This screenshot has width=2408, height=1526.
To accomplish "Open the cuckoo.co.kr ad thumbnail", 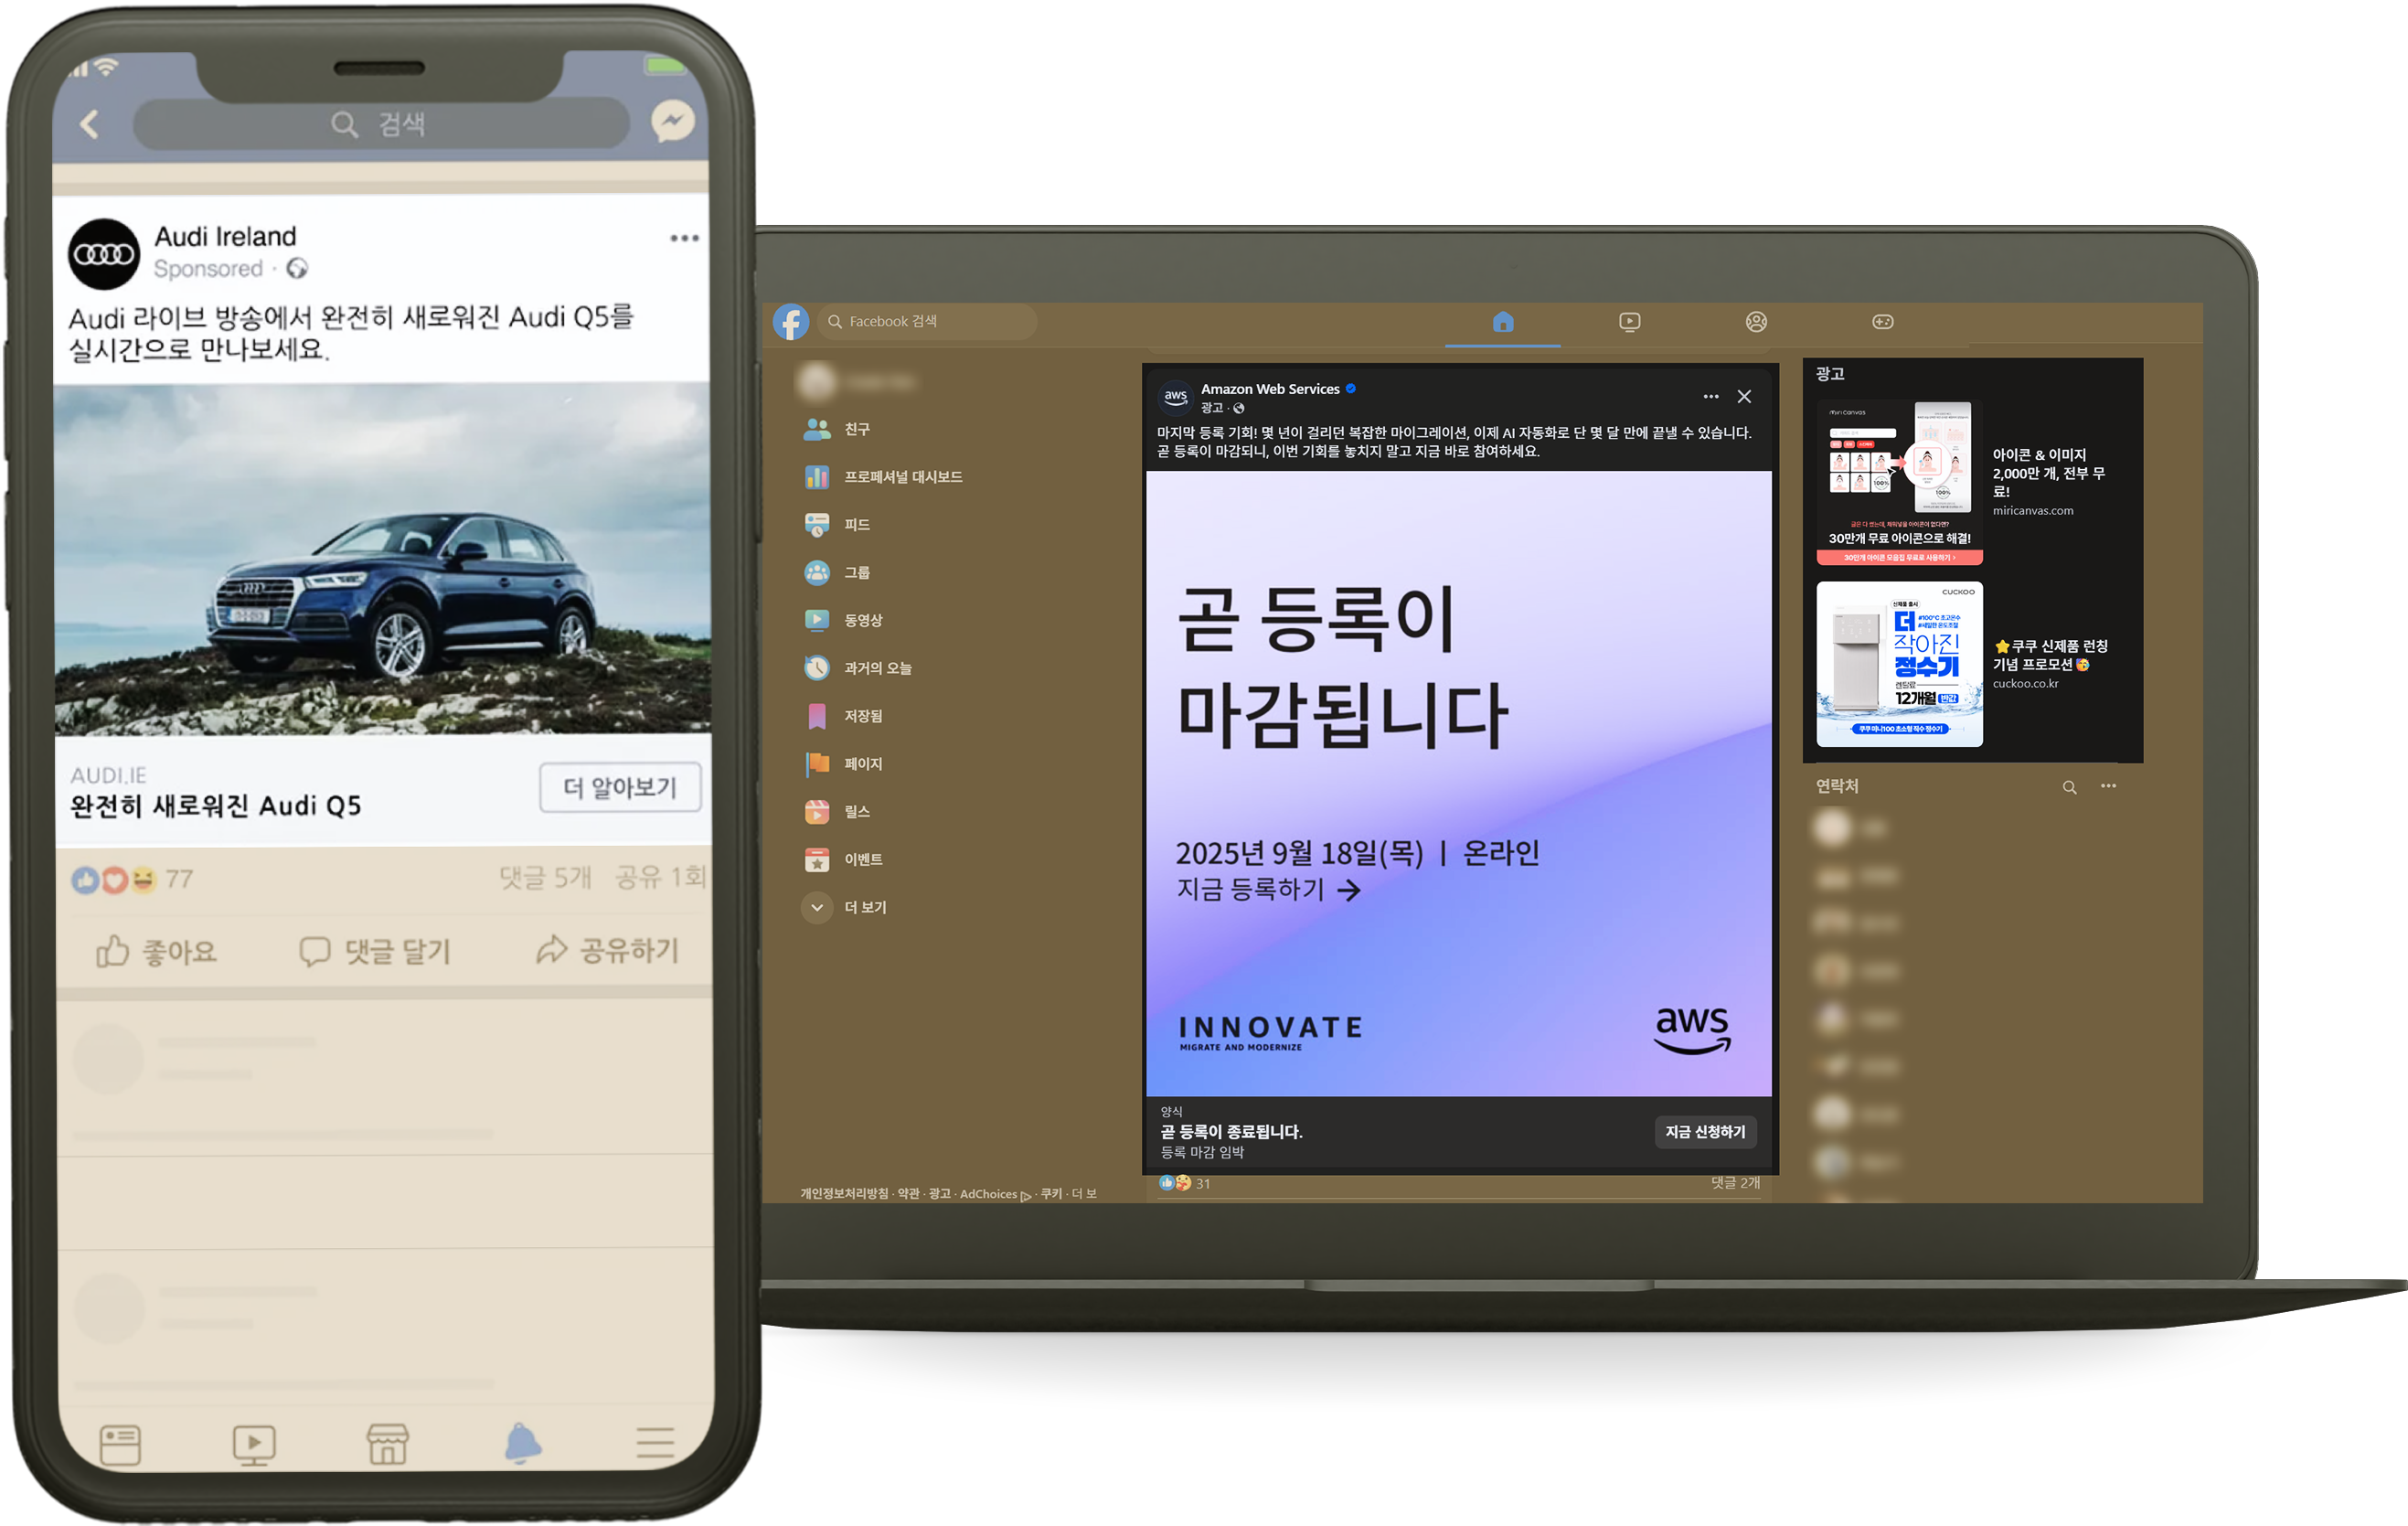I will click(1898, 664).
